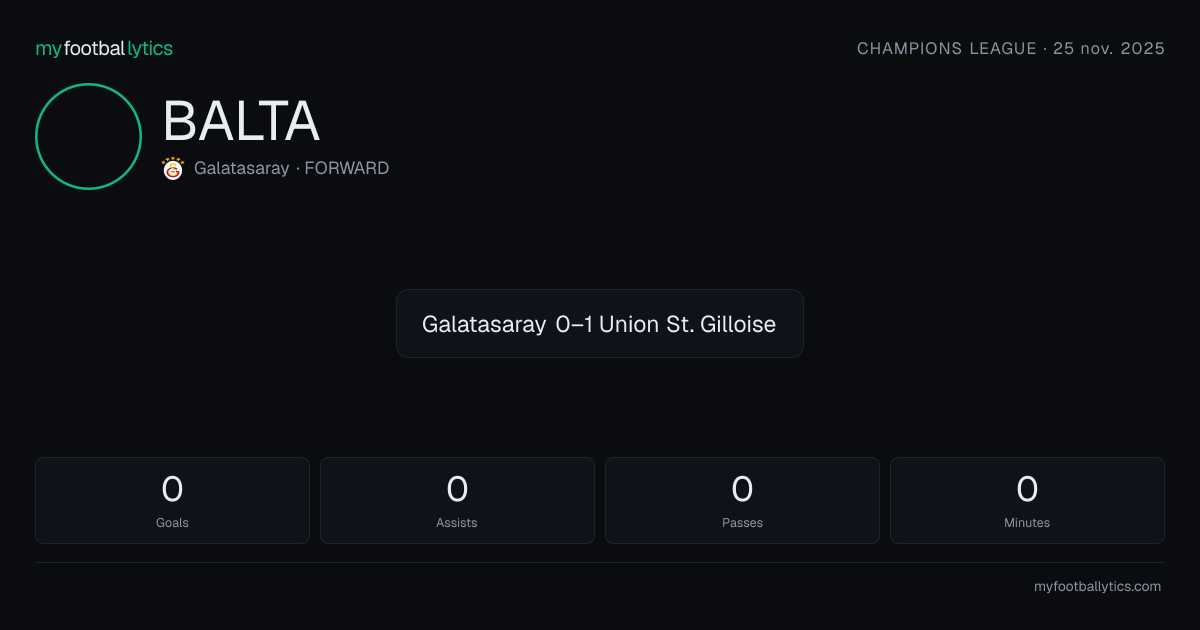Viewport: 1200px width, 630px height.
Task: Click the Minutes stat card
Action: pyautogui.click(x=1027, y=500)
